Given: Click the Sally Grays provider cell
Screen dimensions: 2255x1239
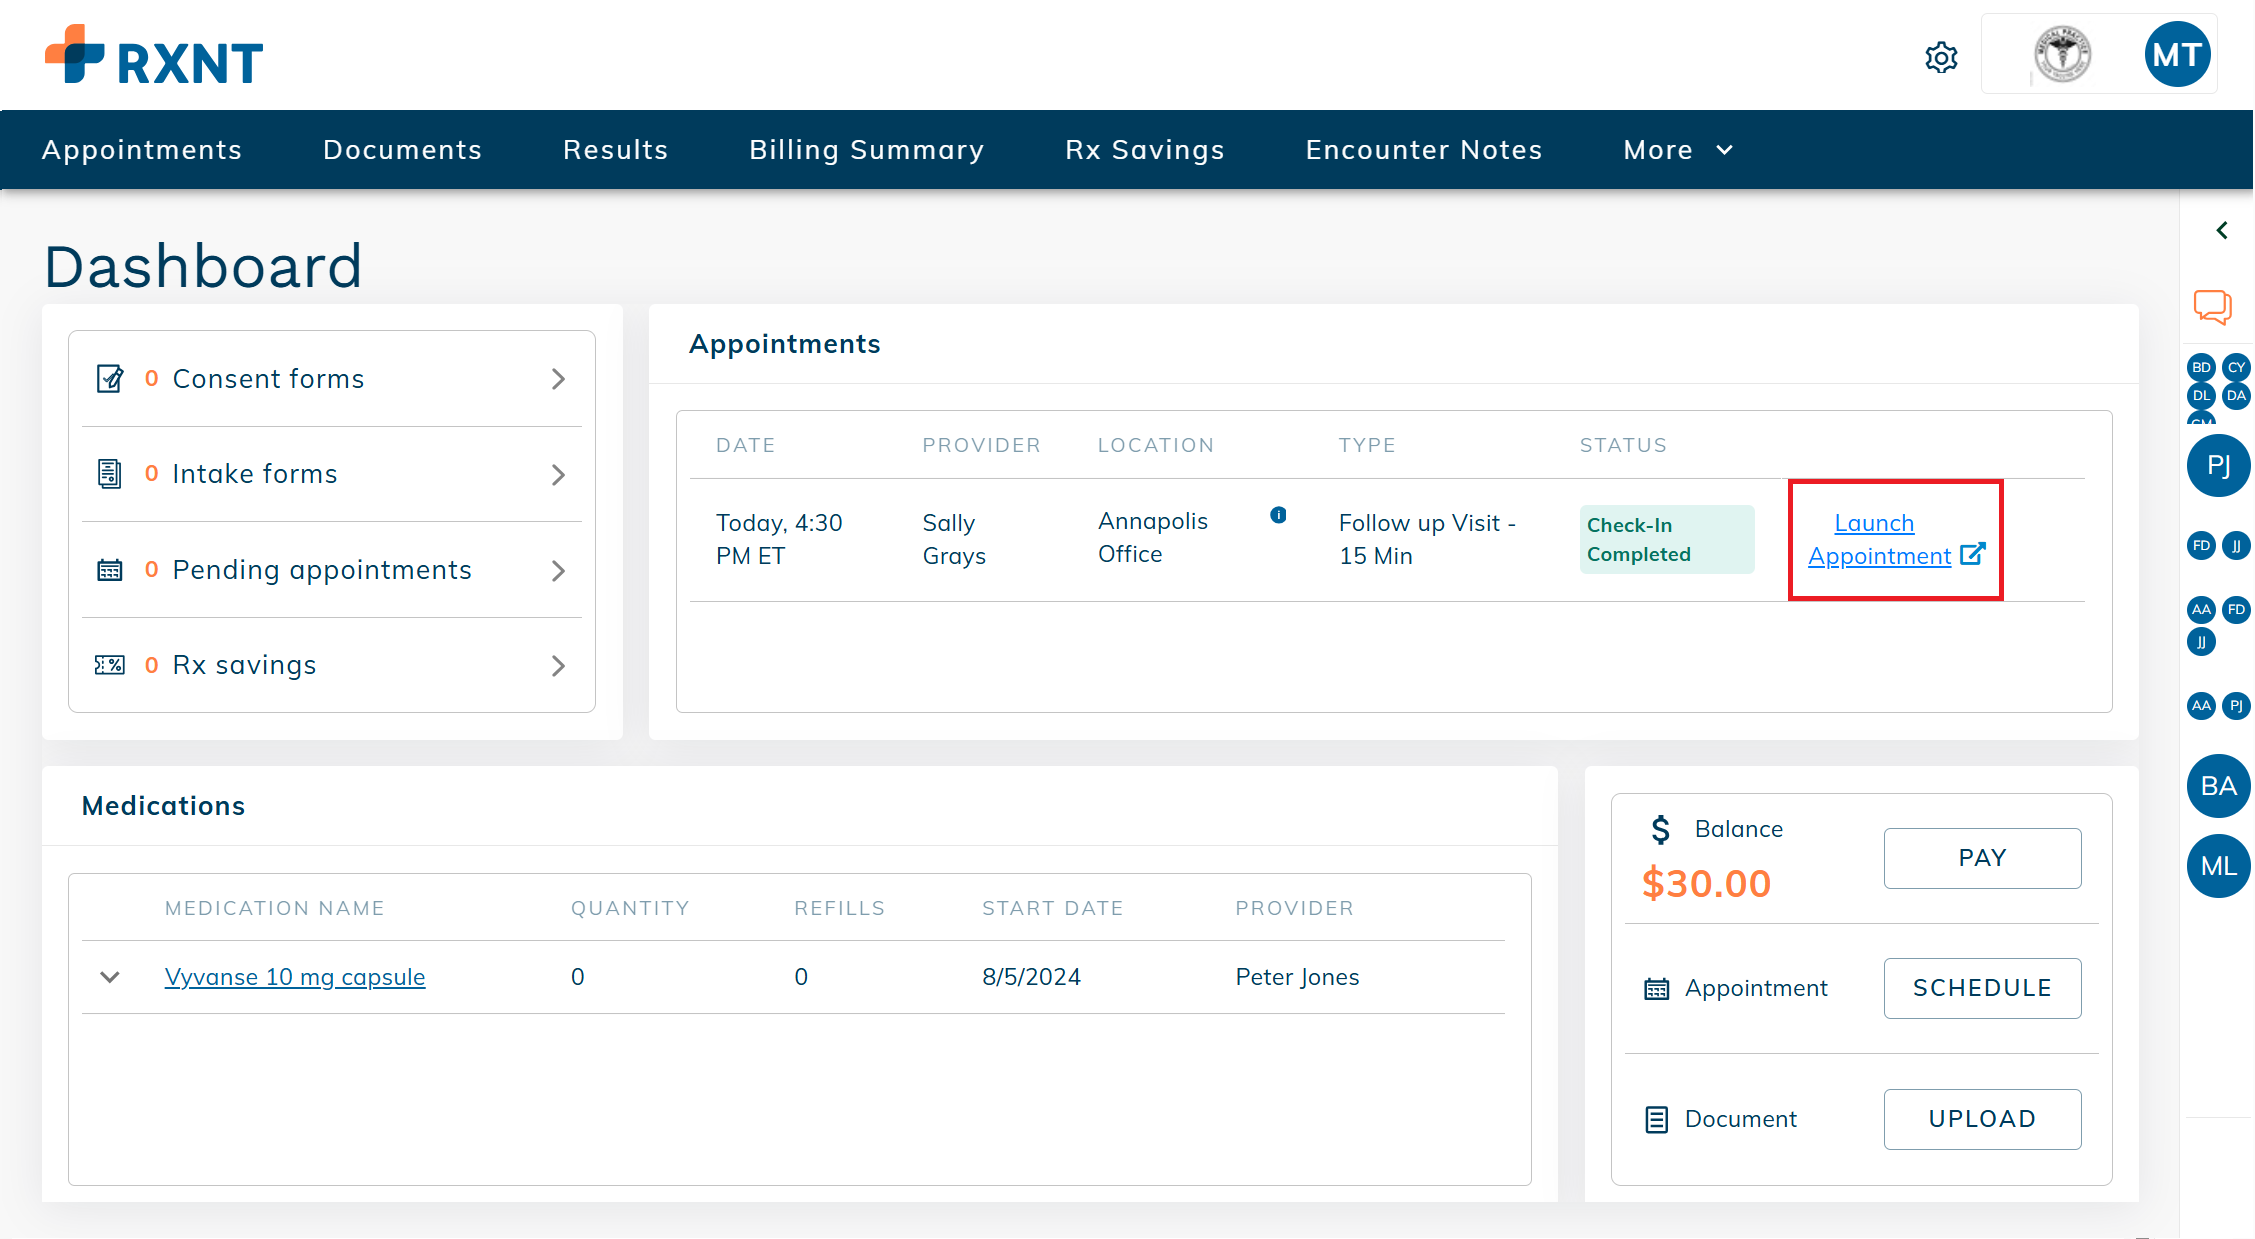Looking at the screenshot, I should [x=954, y=539].
